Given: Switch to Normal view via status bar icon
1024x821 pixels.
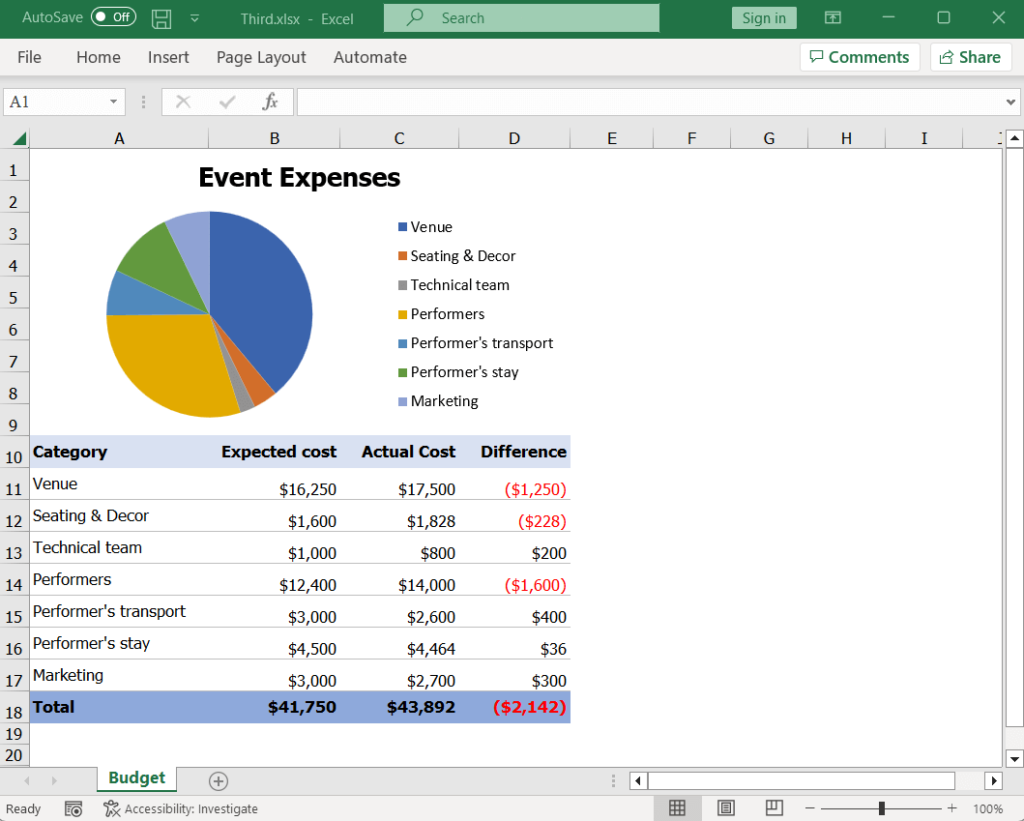Looking at the screenshot, I should 678,808.
